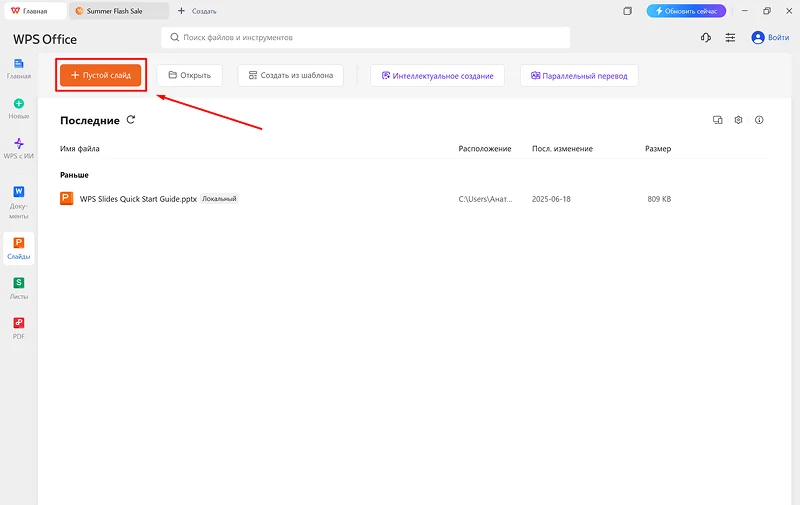Open WPS с ИИ in sidebar

click(19, 144)
